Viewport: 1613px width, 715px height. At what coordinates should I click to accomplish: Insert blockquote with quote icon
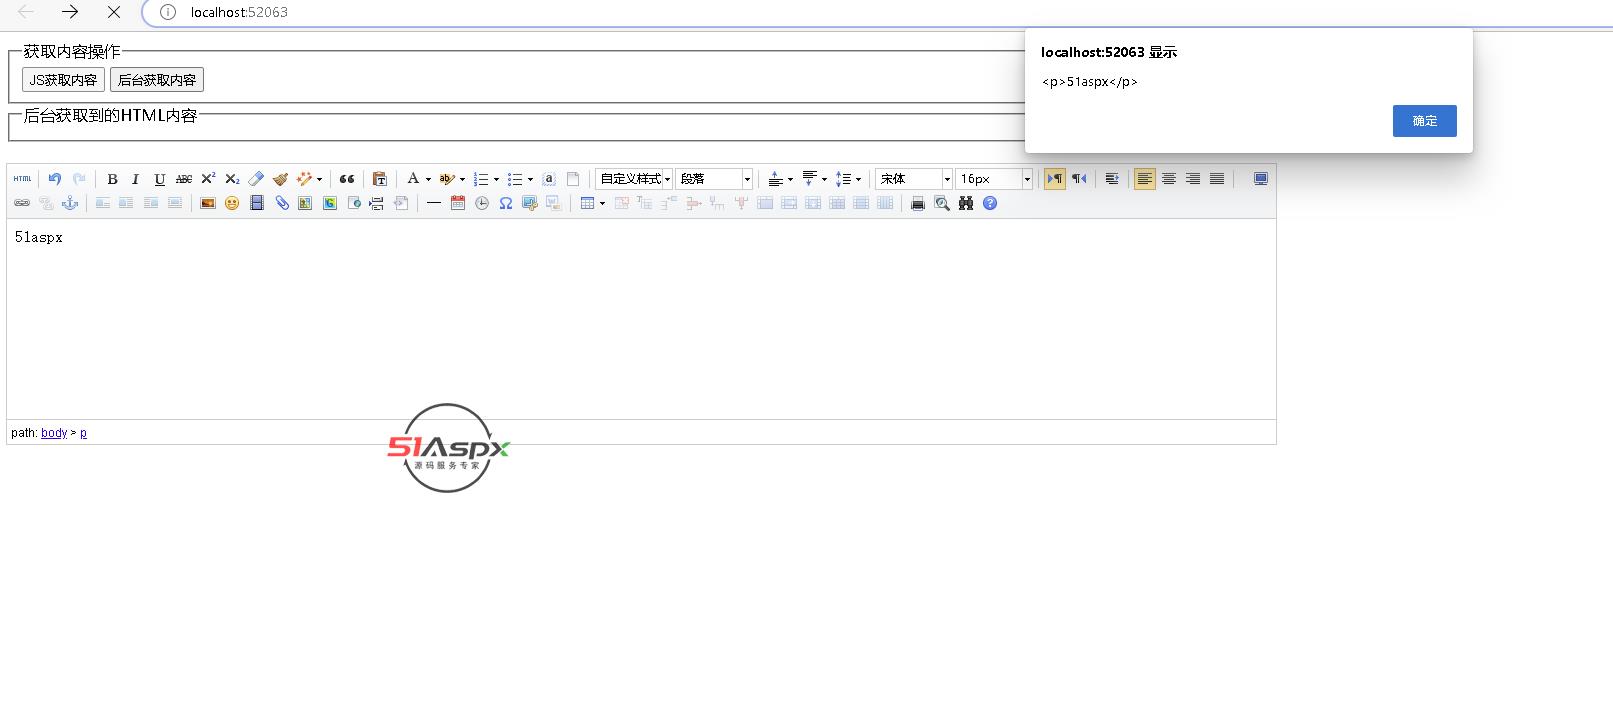[347, 179]
